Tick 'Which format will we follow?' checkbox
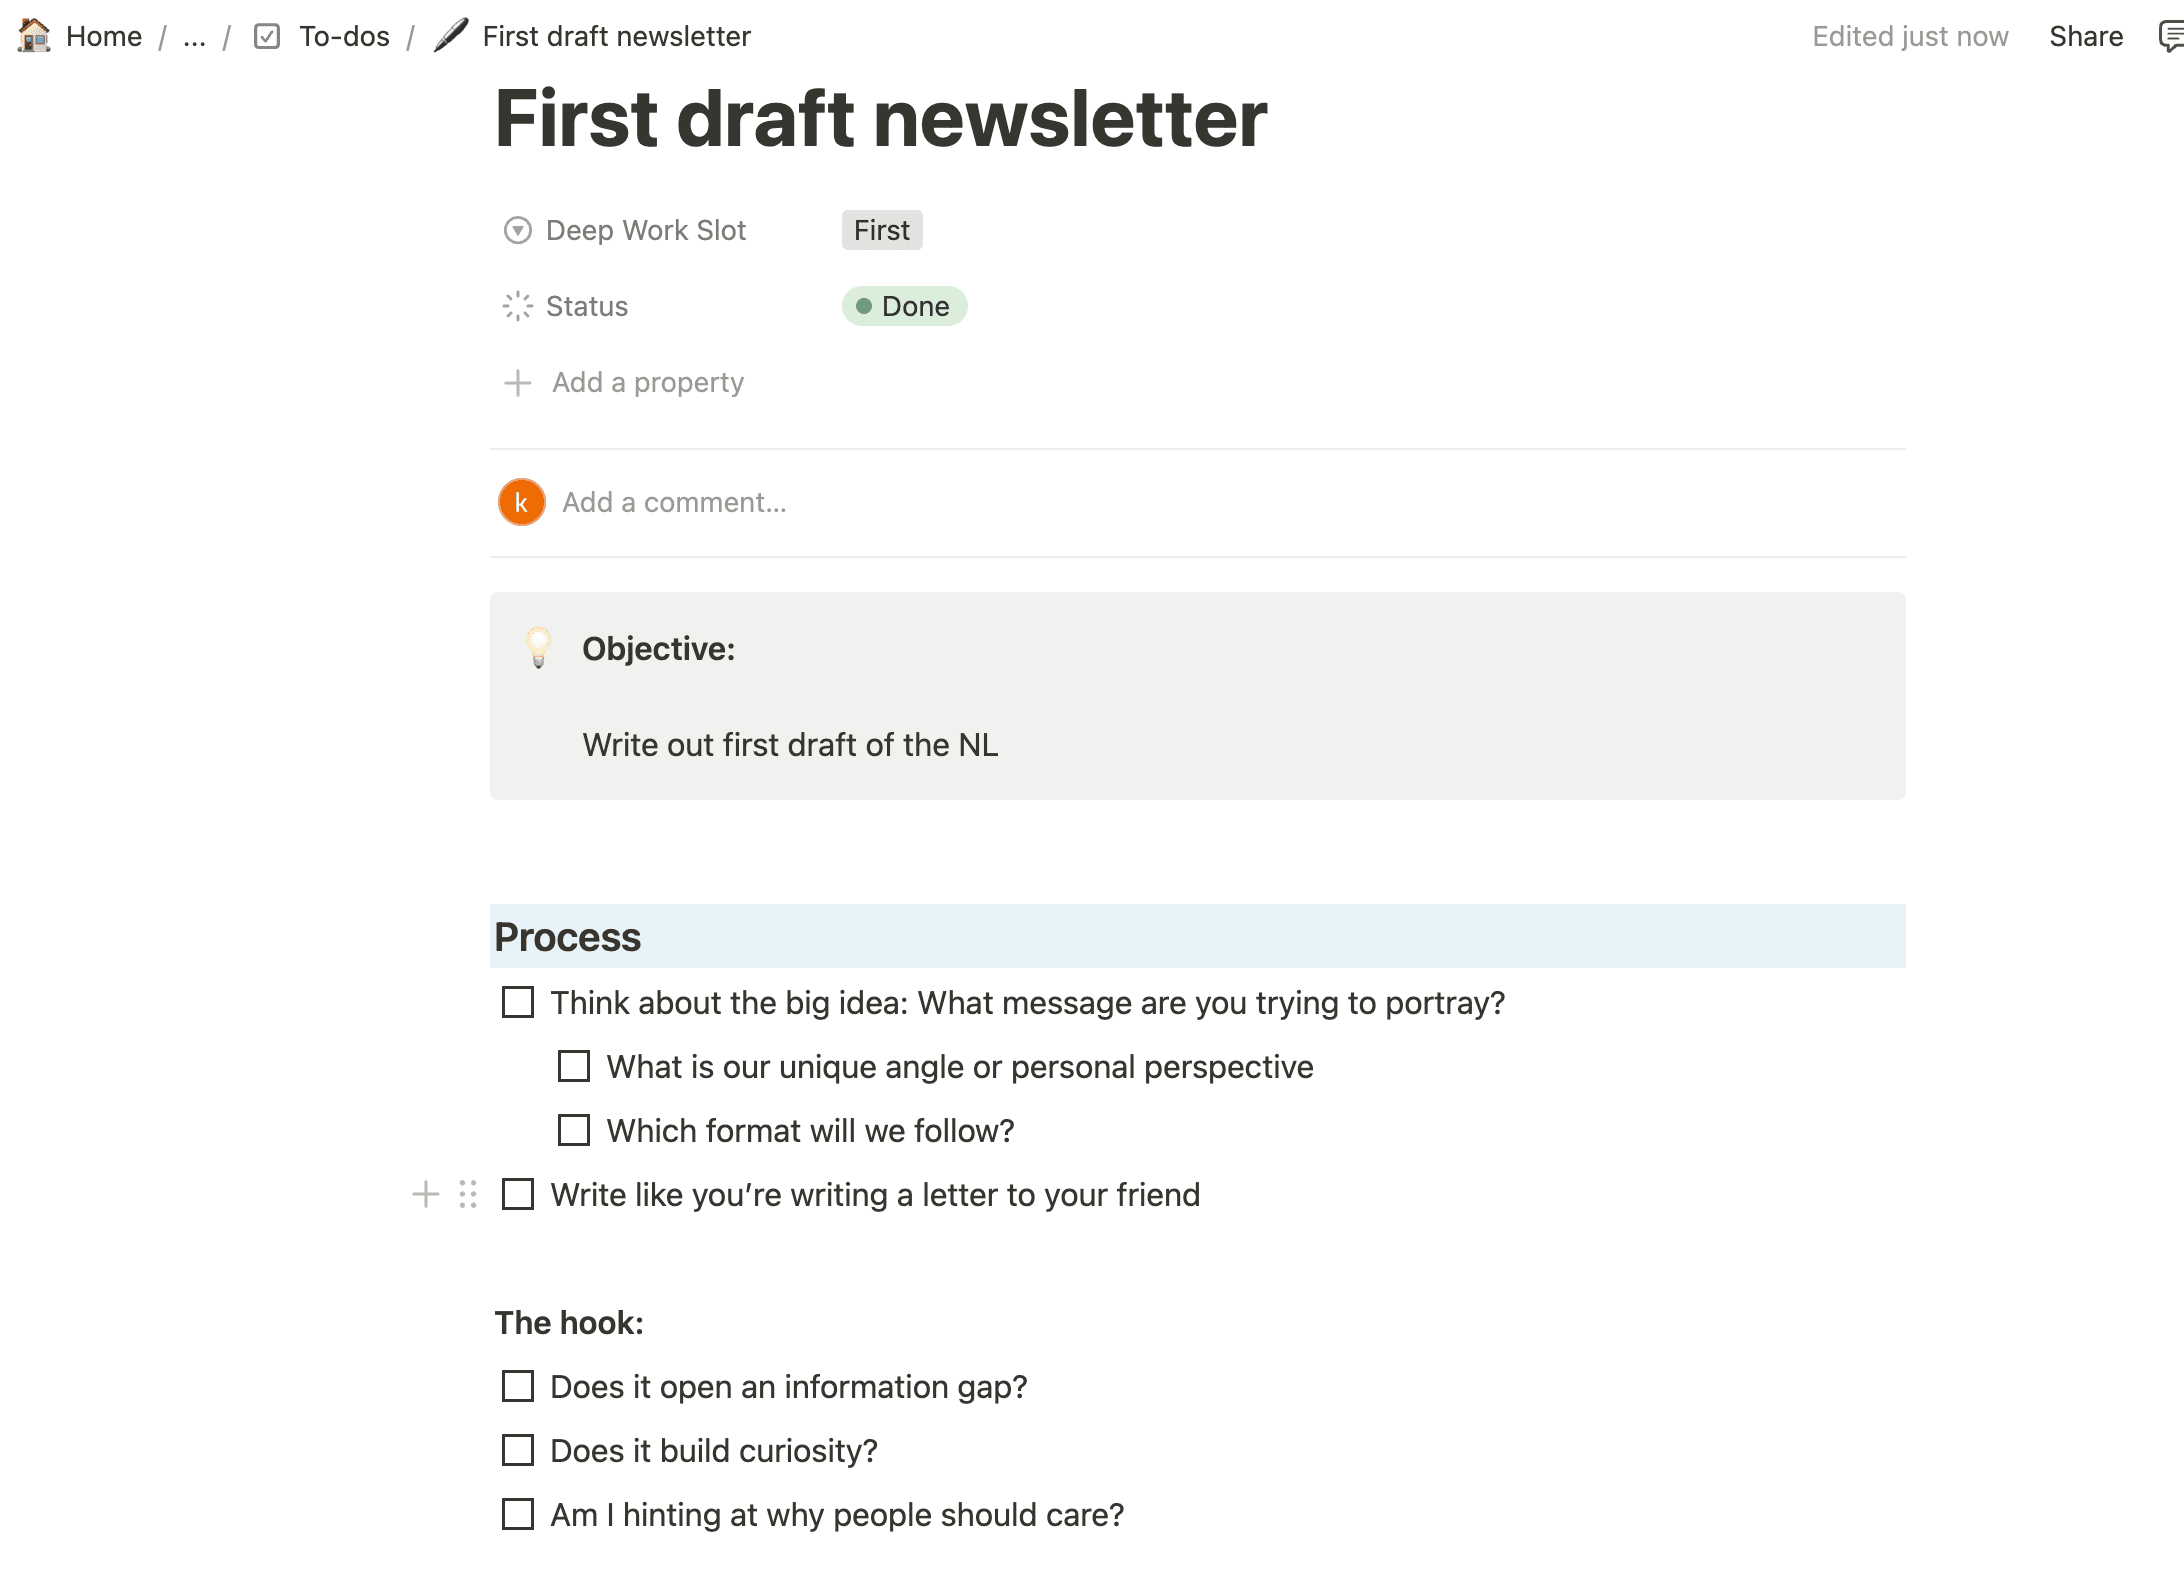This screenshot has width=2184, height=1588. point(574,1130)
